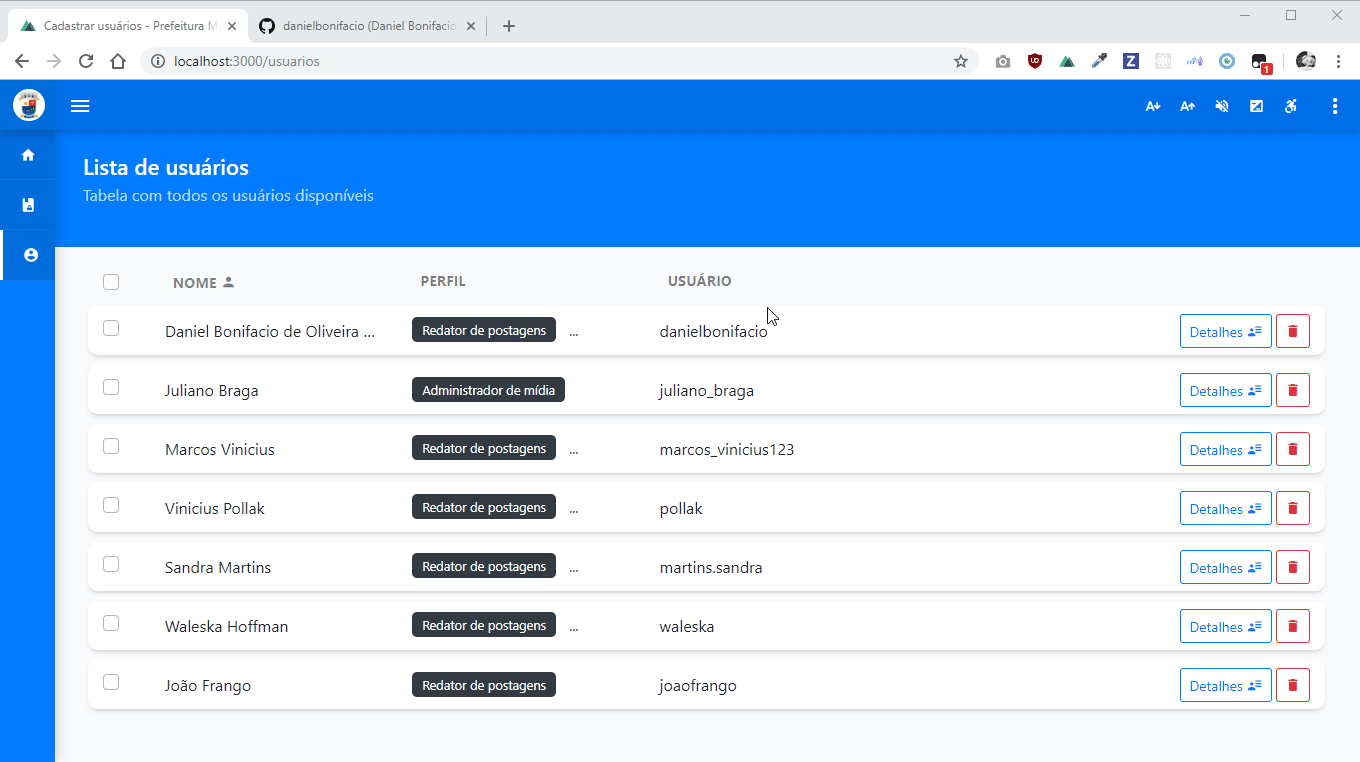The height and width of the screenshot is (762, 1360).
Task: Delete user Marcos Vinicius with trash button
Action: [1293, 449]
